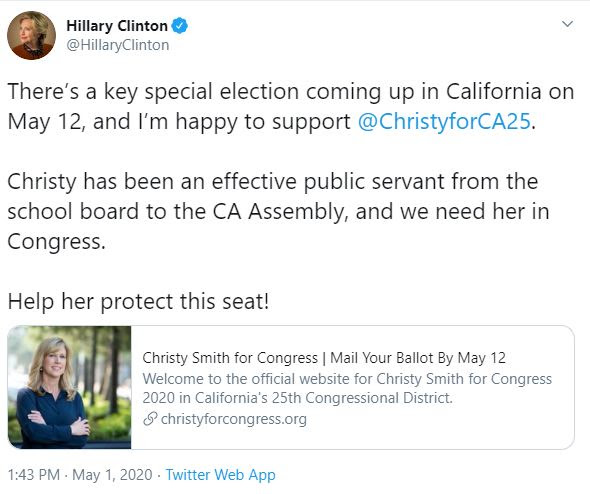The image size is (590, 494).
Task: Click the May 12 text in the card title
Action: [482, 358]
